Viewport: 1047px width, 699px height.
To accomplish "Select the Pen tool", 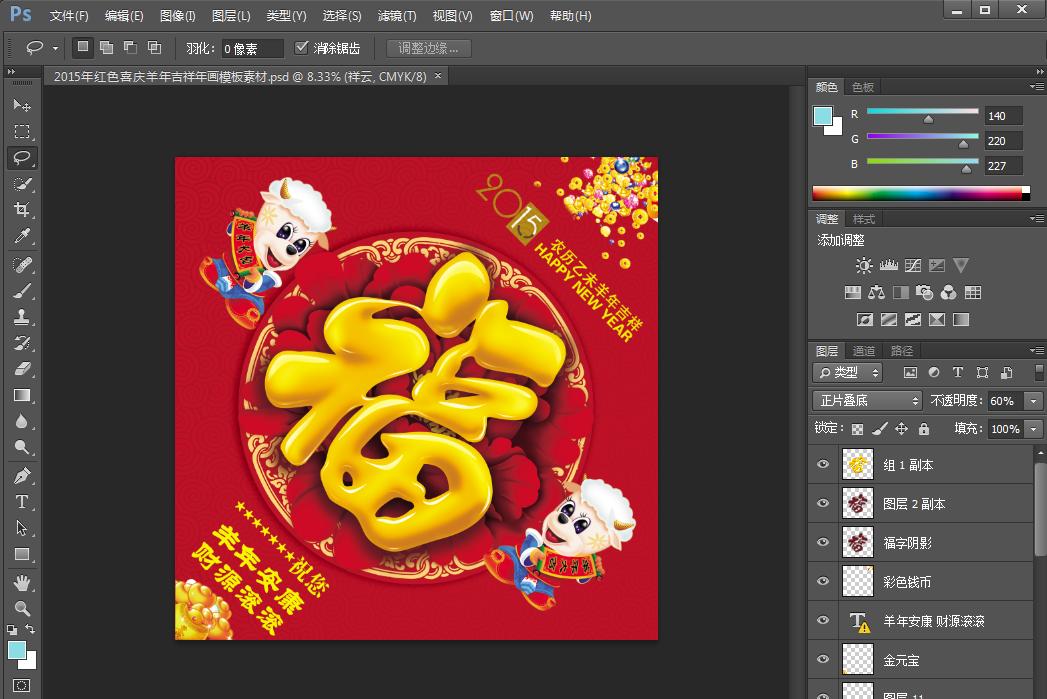I will pos(22,475).
